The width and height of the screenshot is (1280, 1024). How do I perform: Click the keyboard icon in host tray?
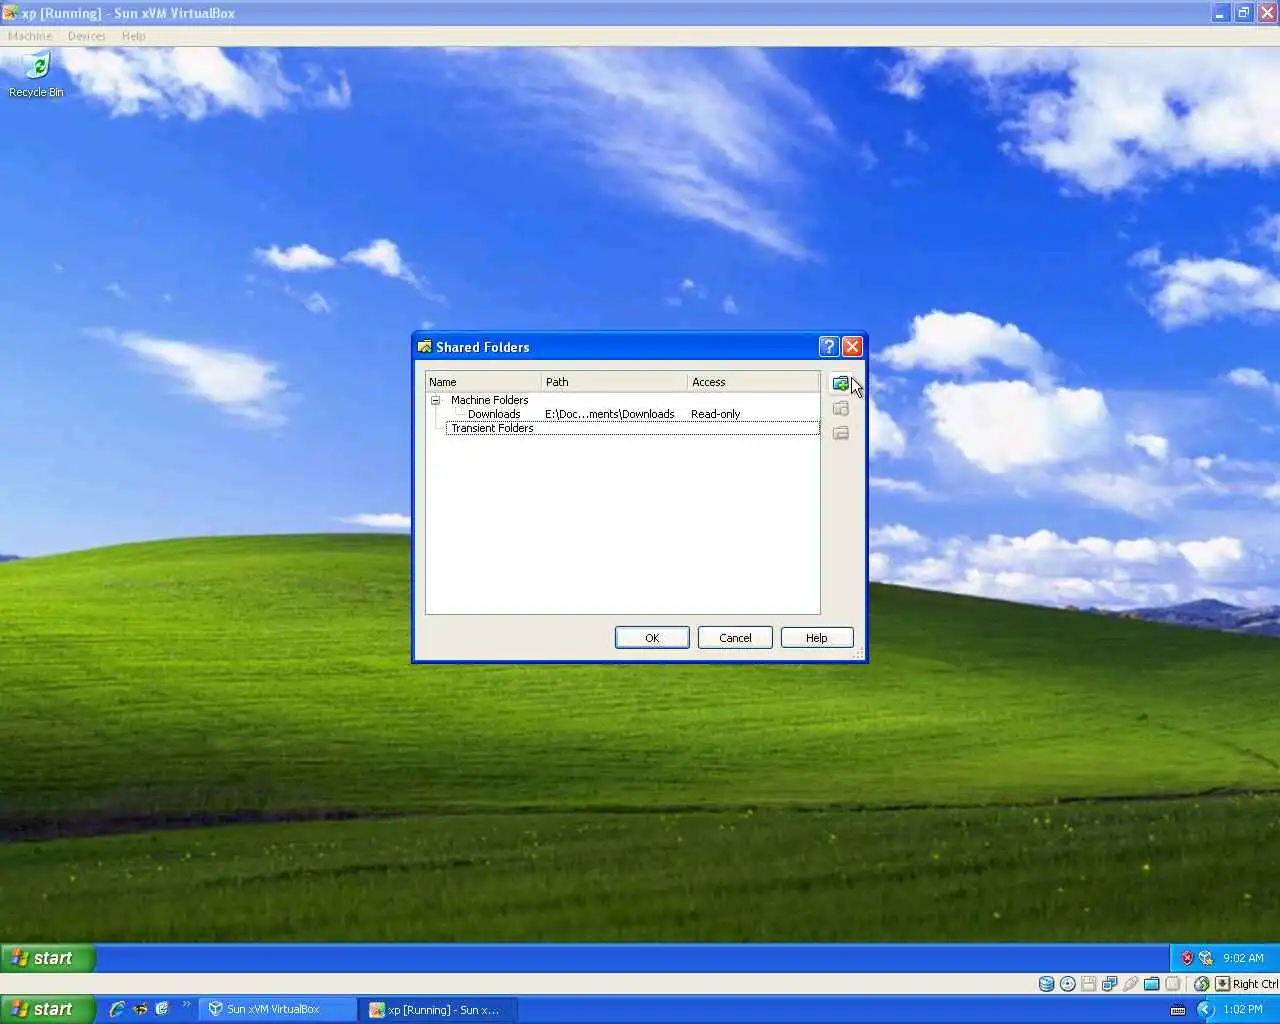point(1177,1009)
